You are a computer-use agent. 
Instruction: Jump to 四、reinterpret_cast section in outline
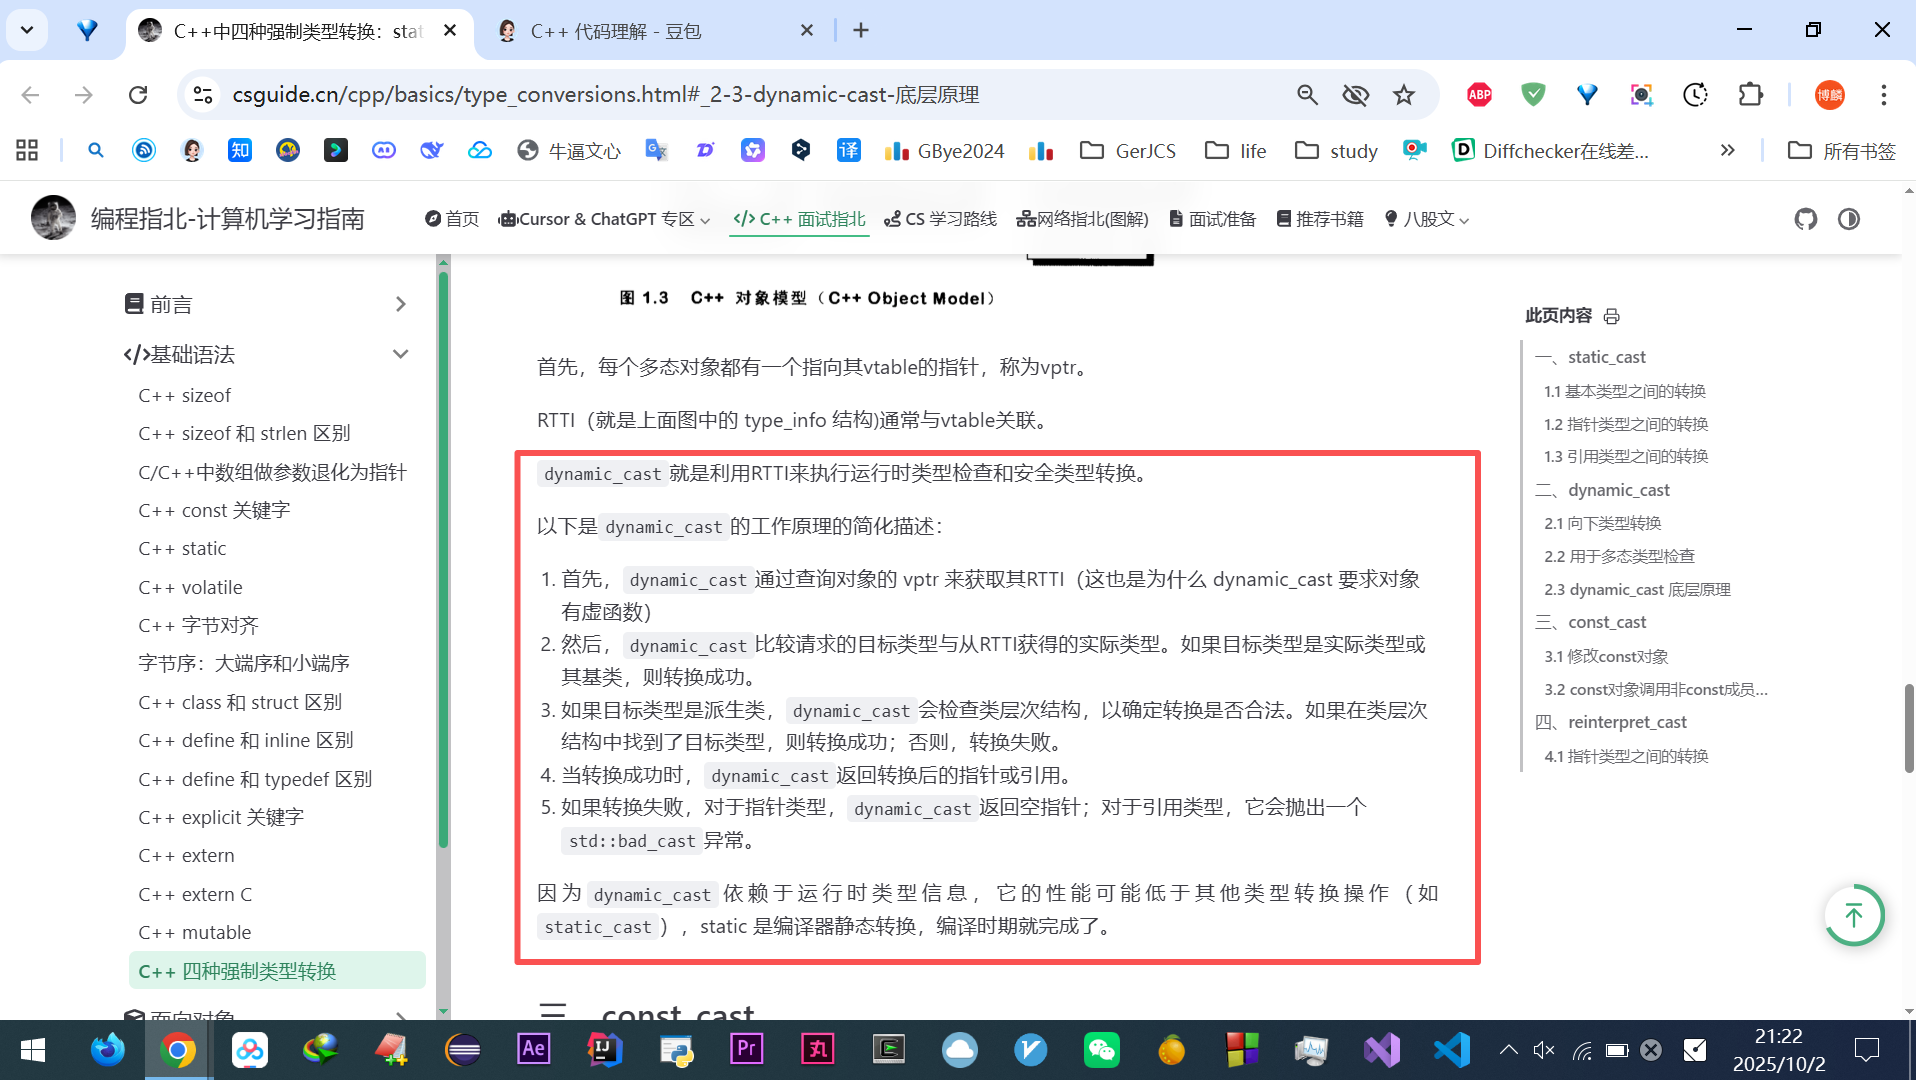(1610, 722)
